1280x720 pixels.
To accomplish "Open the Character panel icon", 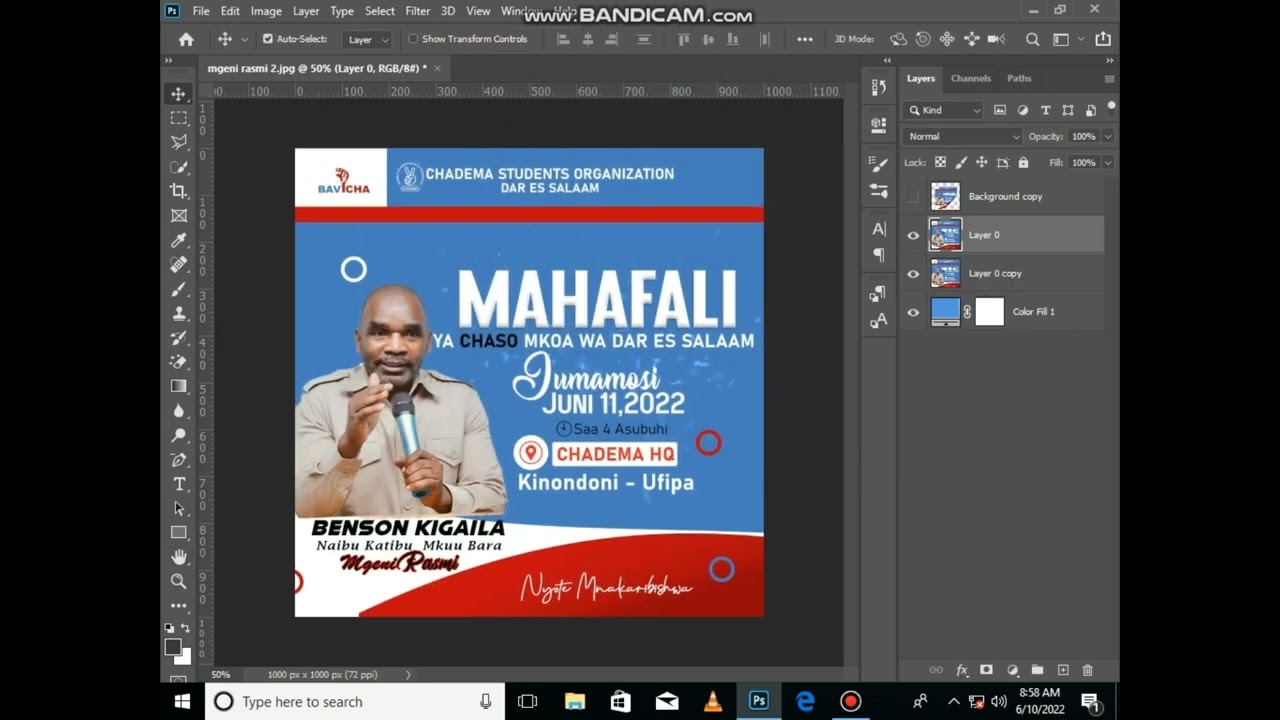I will coord(879,229).
